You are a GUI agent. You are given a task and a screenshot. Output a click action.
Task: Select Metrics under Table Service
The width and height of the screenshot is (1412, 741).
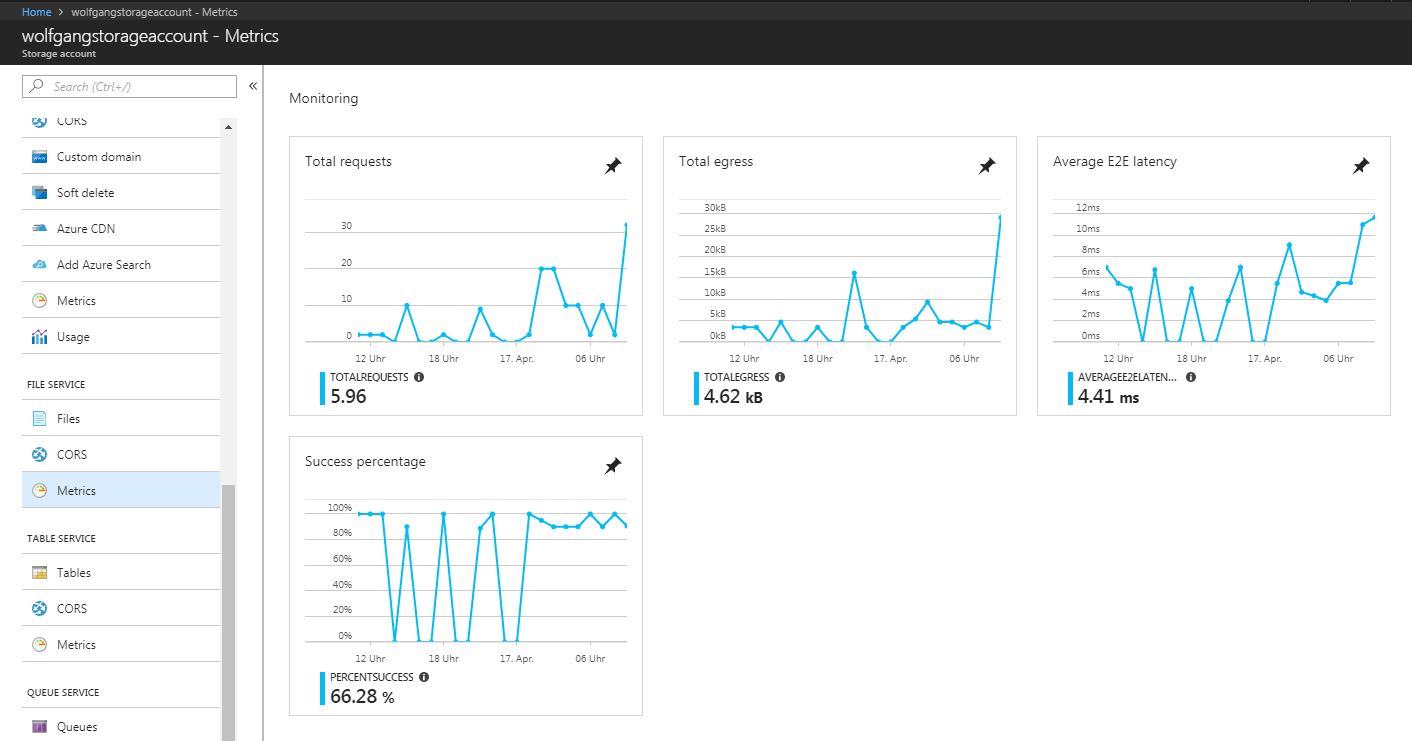(x=76, y=645)
